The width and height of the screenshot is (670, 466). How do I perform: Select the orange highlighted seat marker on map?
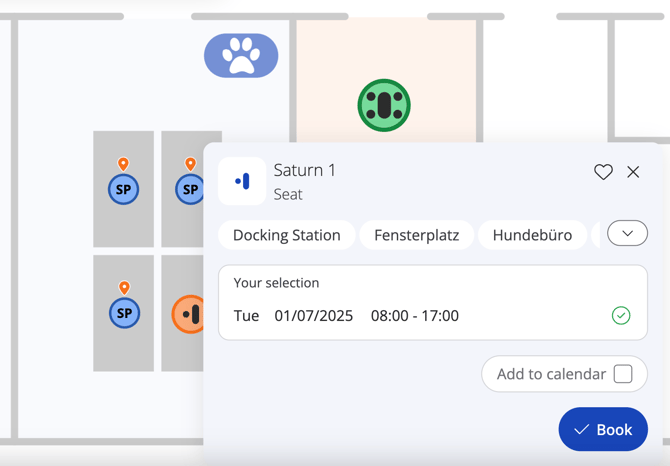point(188,314)
